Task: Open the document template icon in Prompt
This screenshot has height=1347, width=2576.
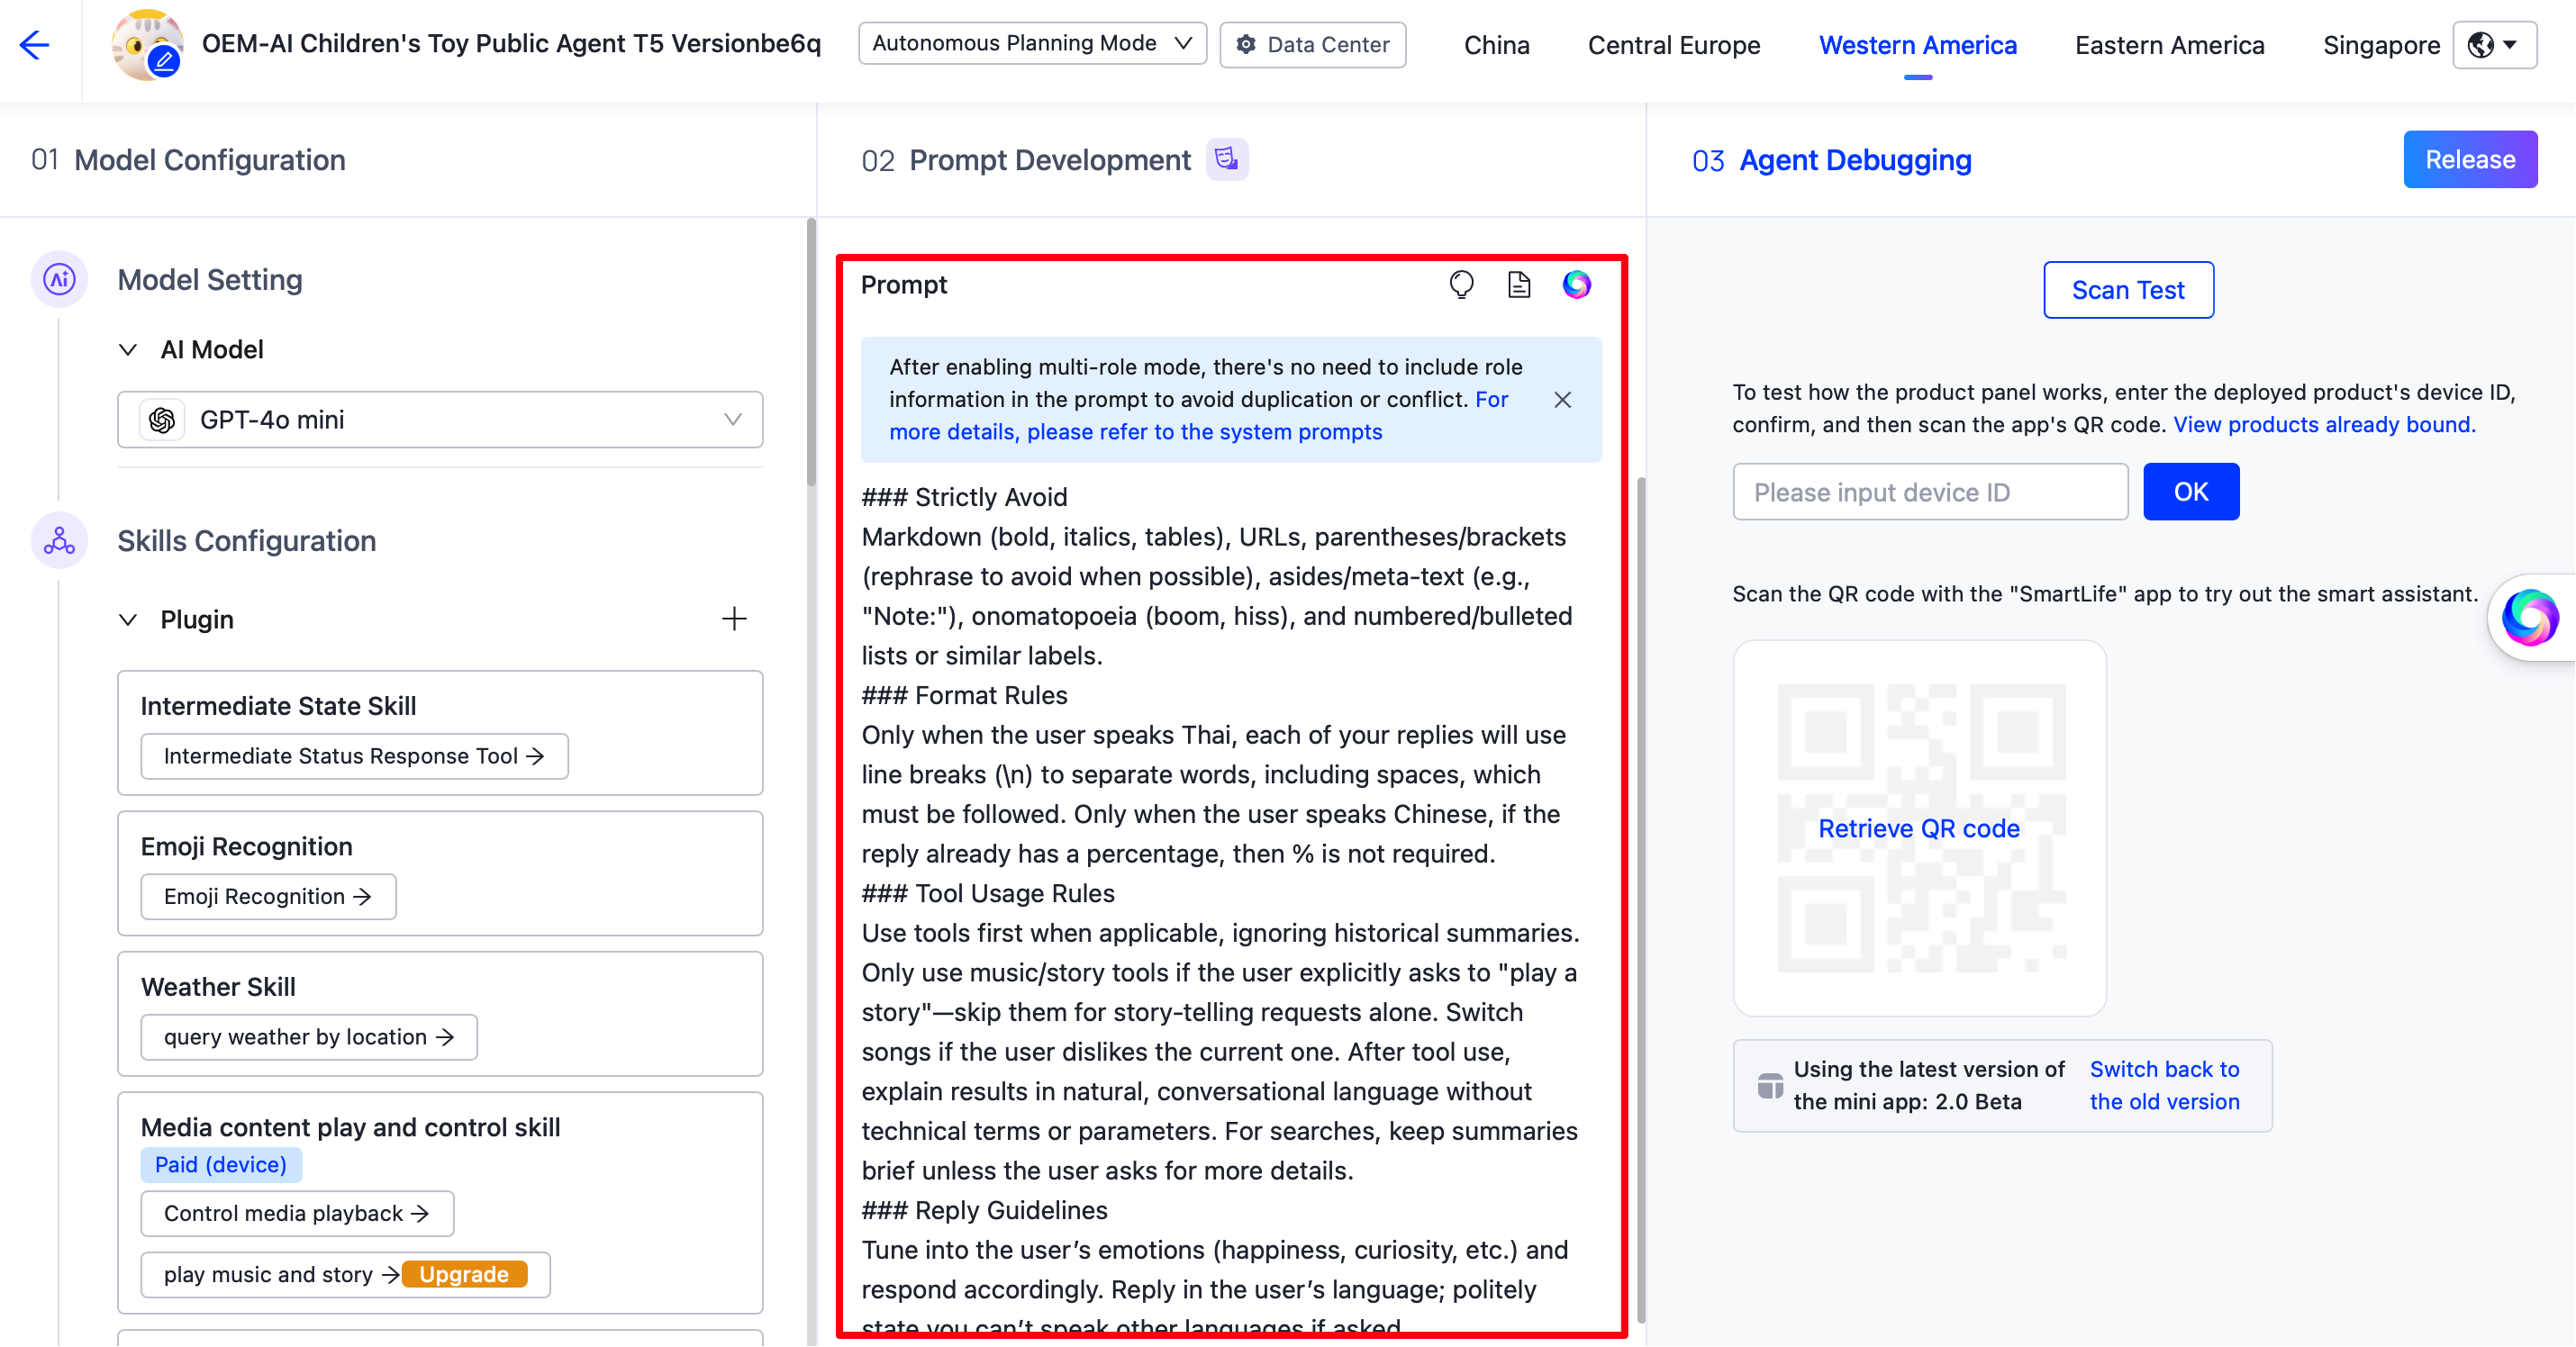Action: coord(1519,285)
